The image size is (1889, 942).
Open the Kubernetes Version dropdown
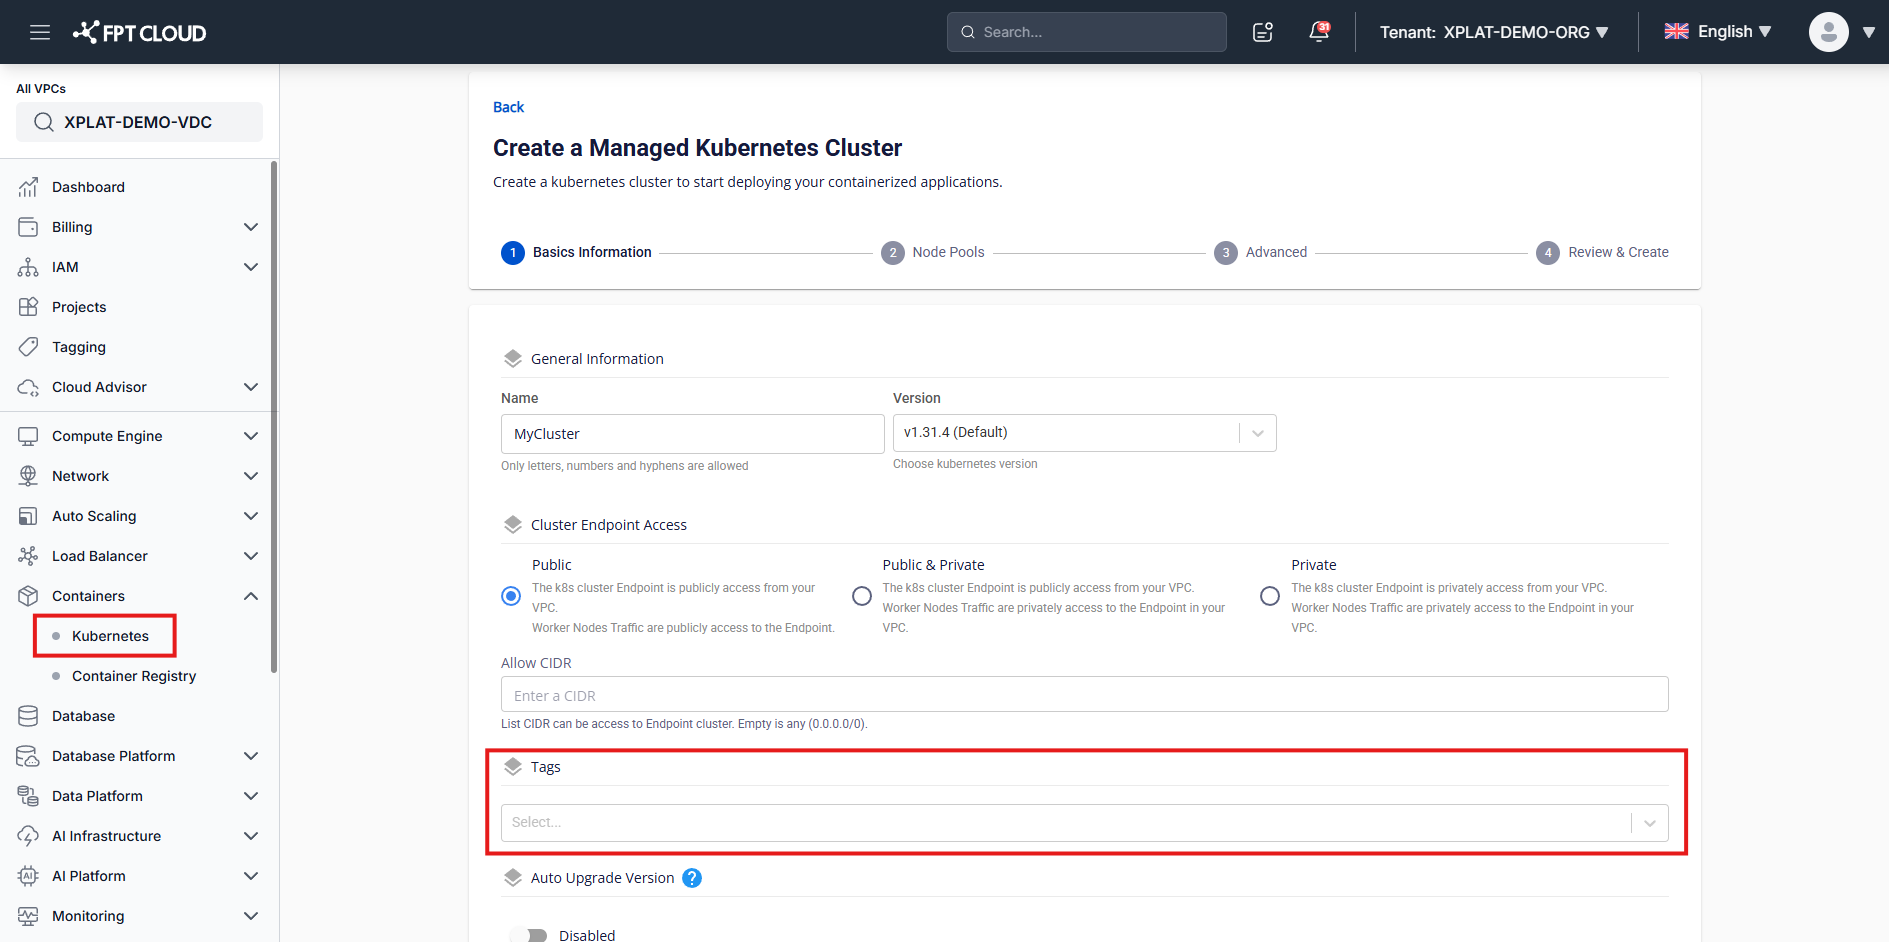(x=1084, y=433)
